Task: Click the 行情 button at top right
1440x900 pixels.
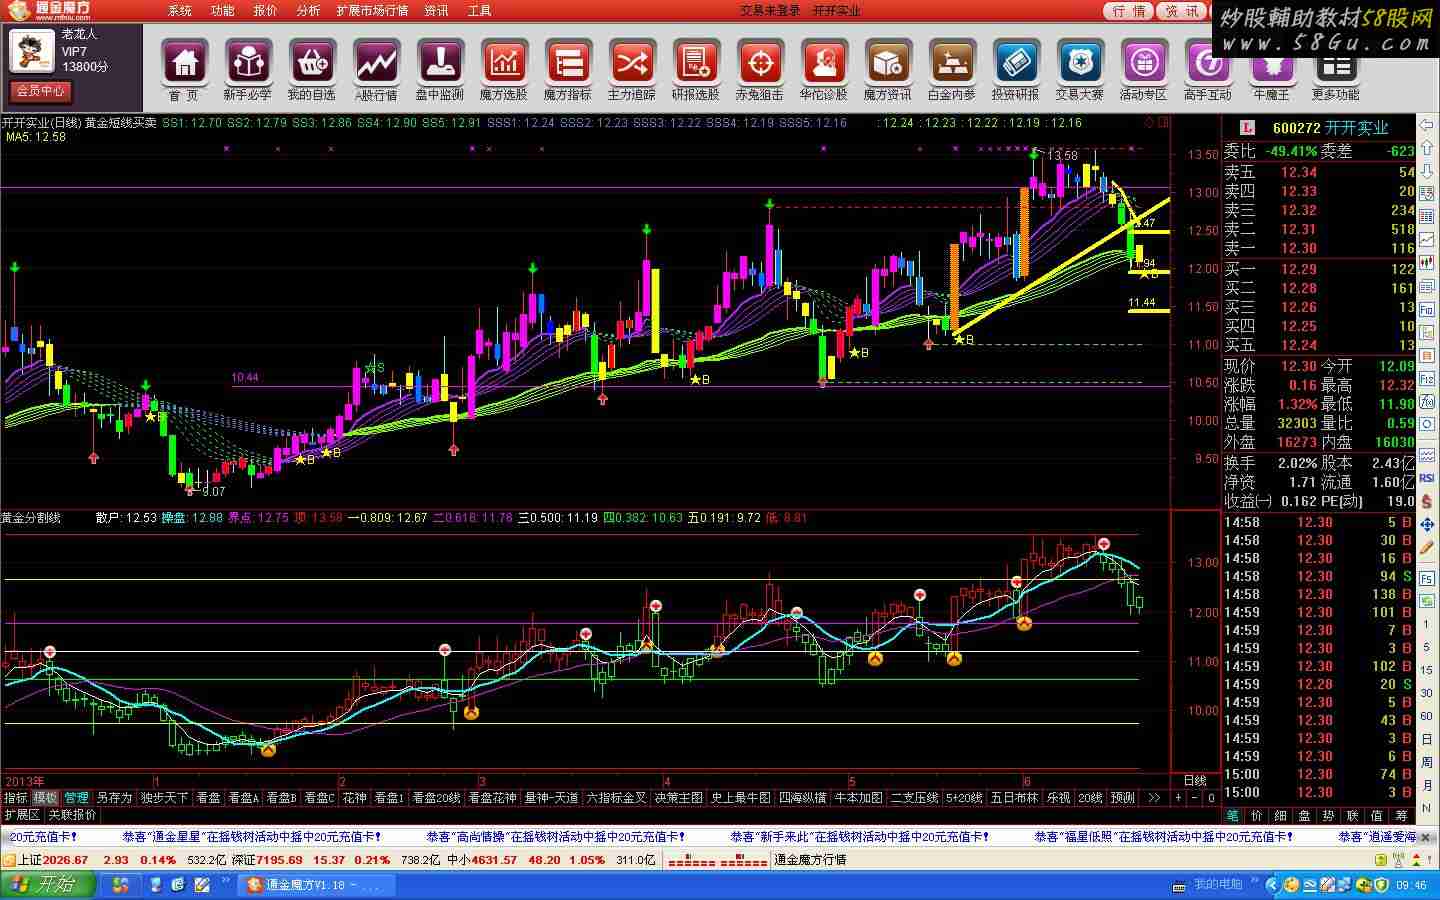Action: (1129, 11)
